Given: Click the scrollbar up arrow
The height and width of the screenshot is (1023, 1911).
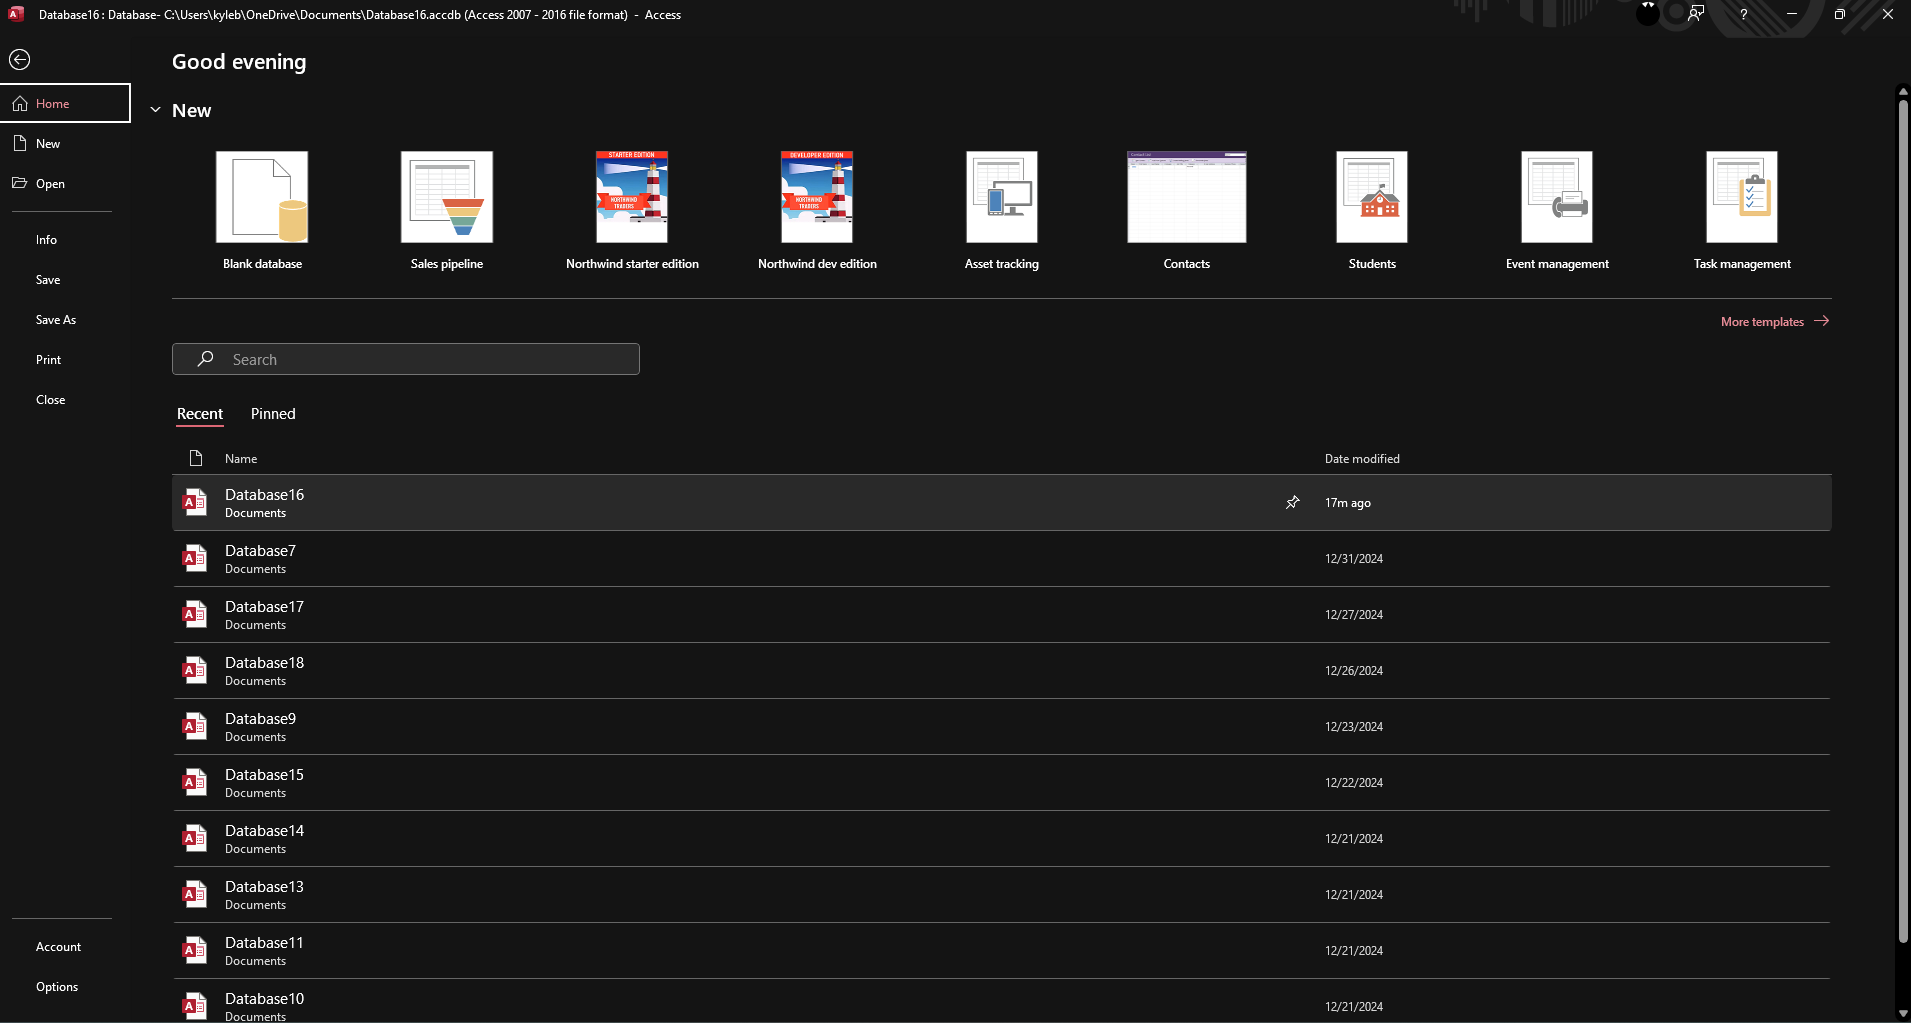Looking at the screenshot, I should click(x=1903, y=91).
